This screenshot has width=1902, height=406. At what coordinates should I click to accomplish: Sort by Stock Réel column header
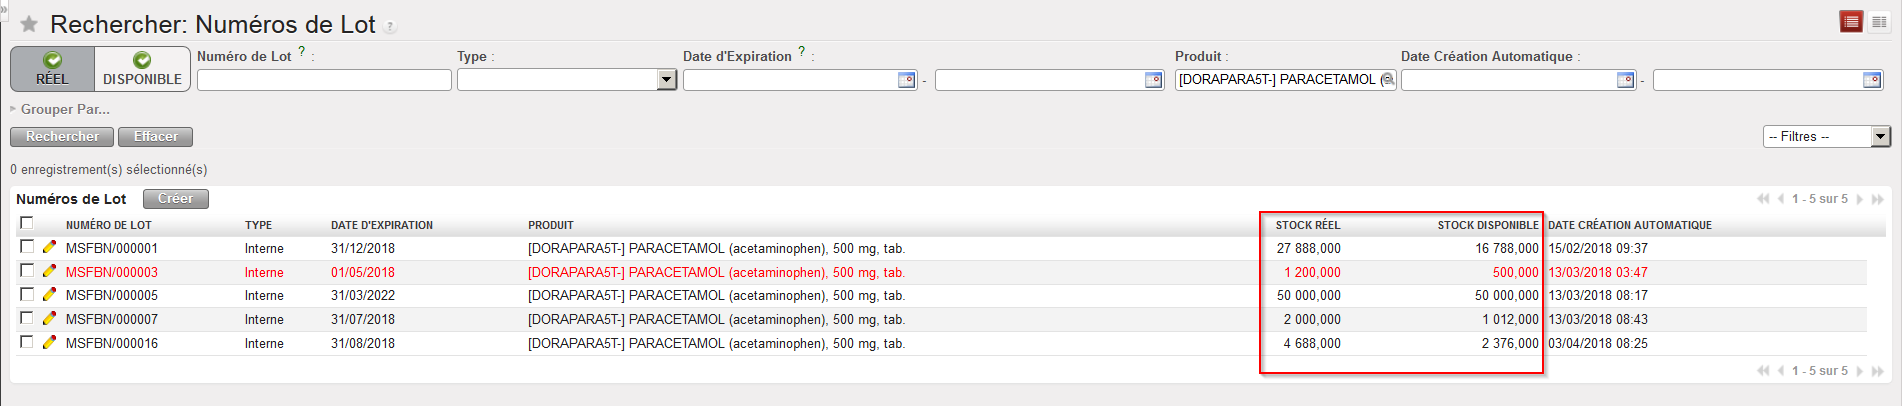pos(1307,225)
